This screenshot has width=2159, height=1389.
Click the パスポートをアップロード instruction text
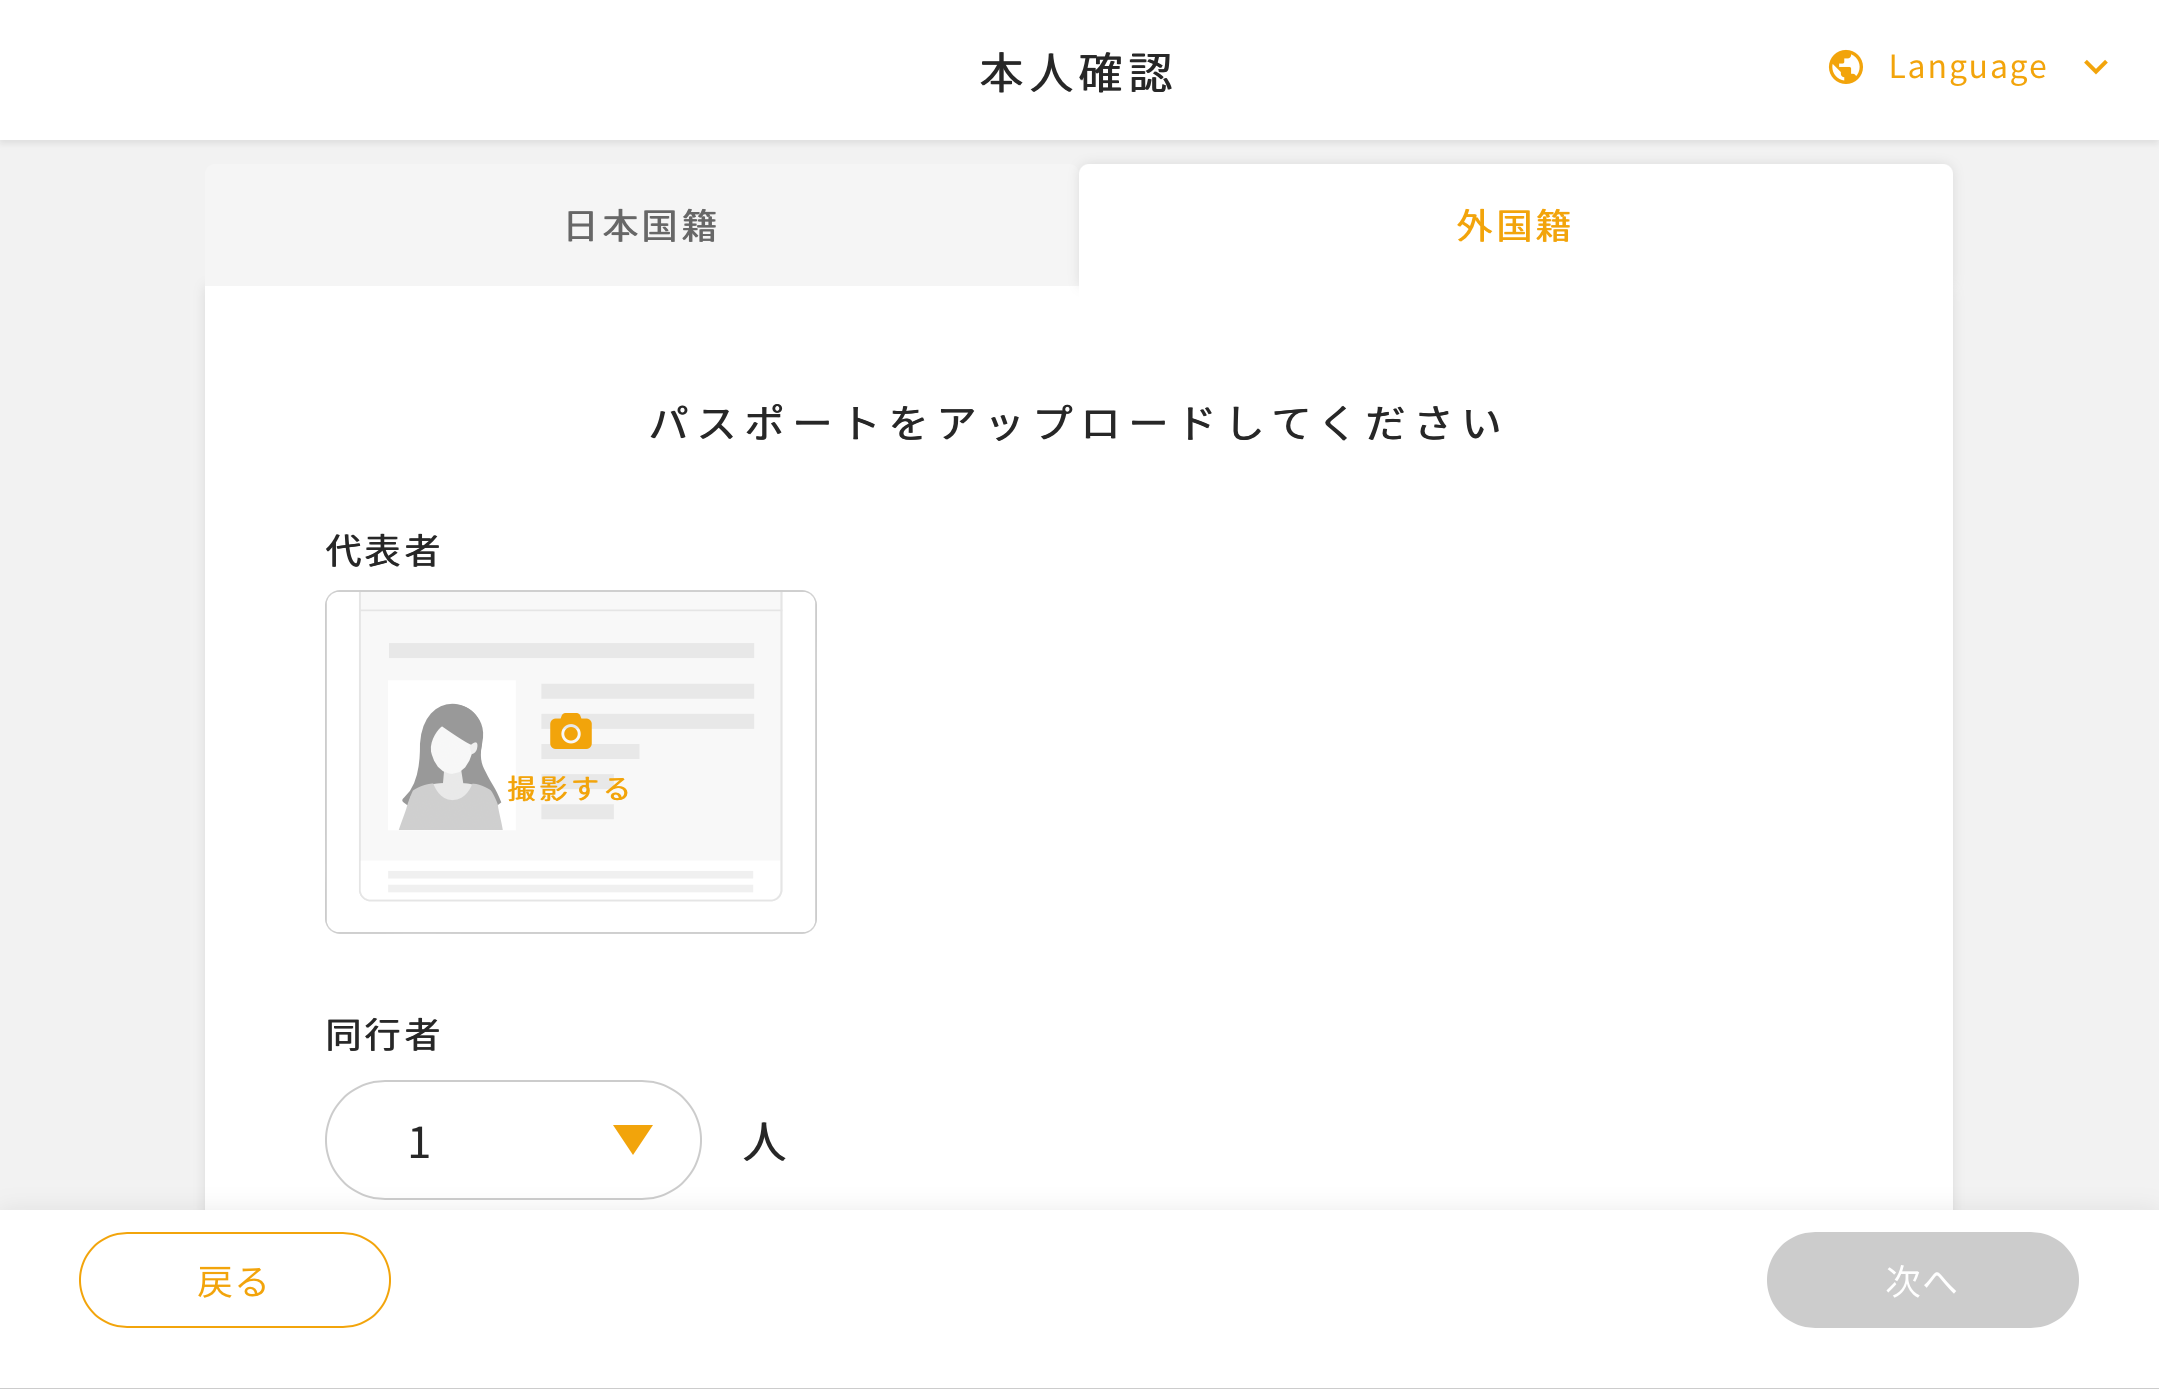(x=1078, y=423)
